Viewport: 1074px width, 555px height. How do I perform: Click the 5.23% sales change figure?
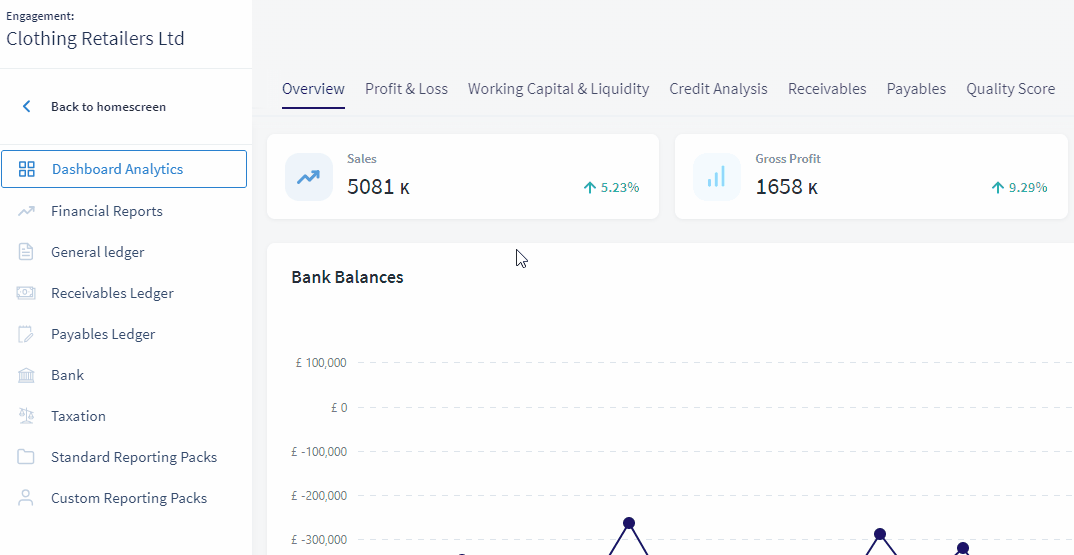(x=620, y=187)
